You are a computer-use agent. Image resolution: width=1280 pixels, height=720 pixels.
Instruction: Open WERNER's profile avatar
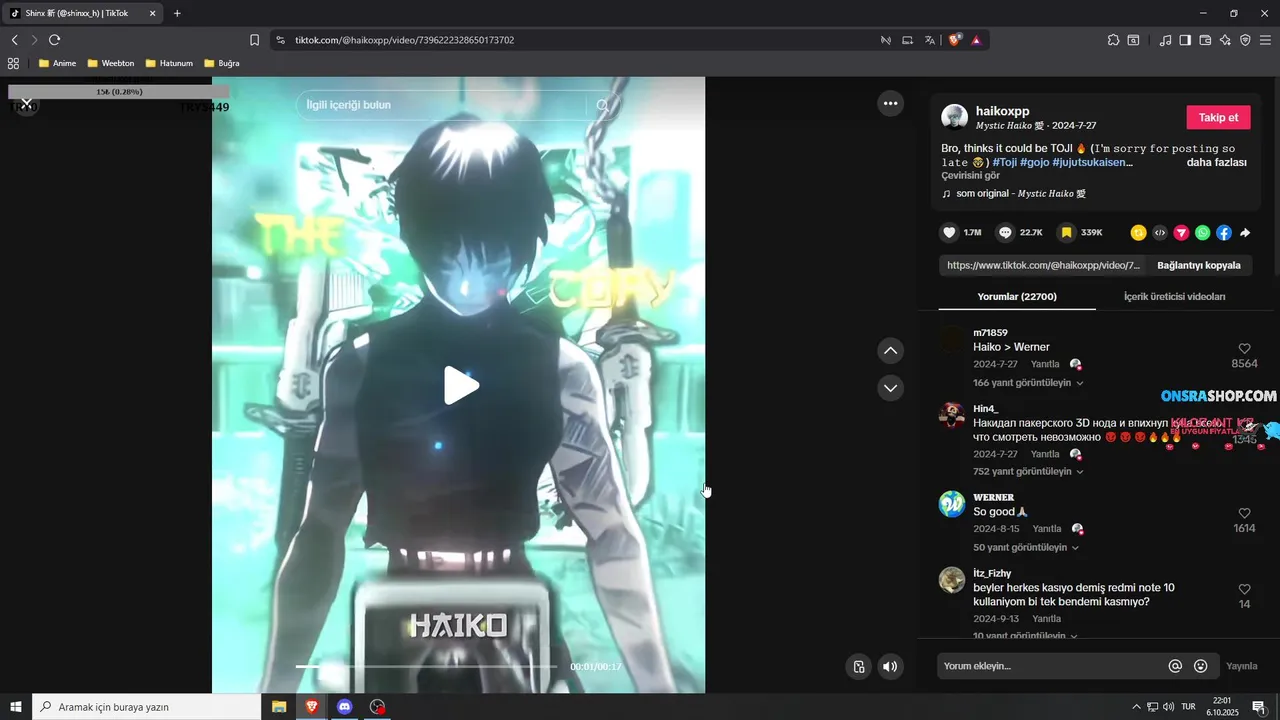click(952, 504)
